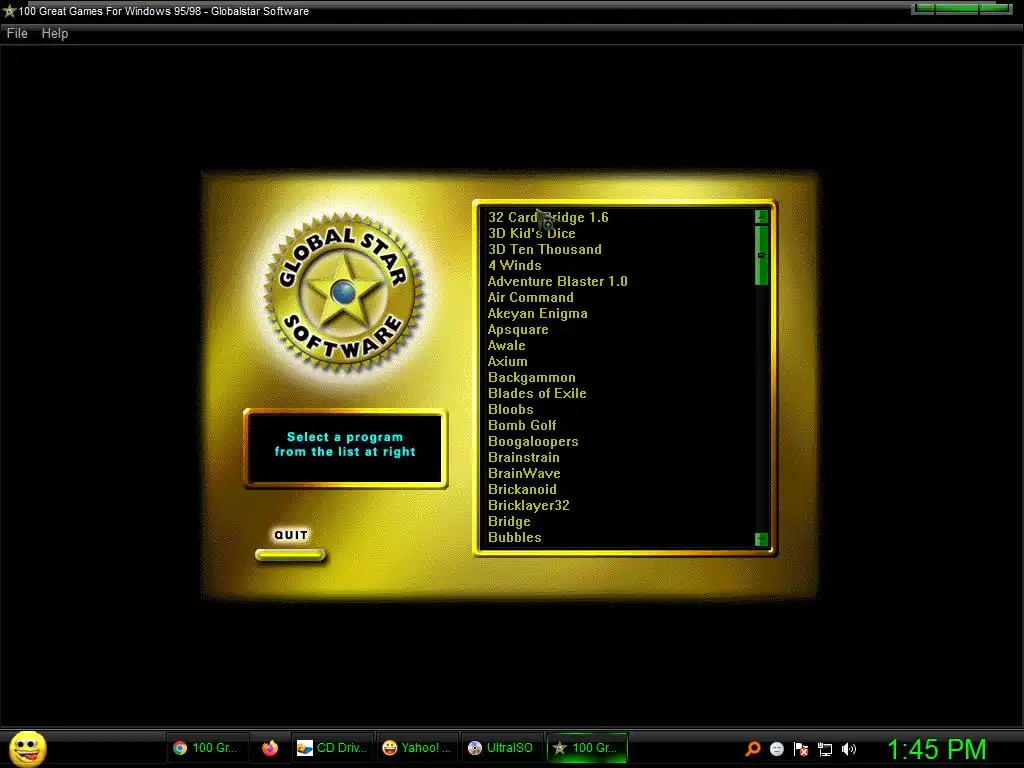Open the File menu
The width and height of the screenshot is (1024, 768).
tap(17, 33)
